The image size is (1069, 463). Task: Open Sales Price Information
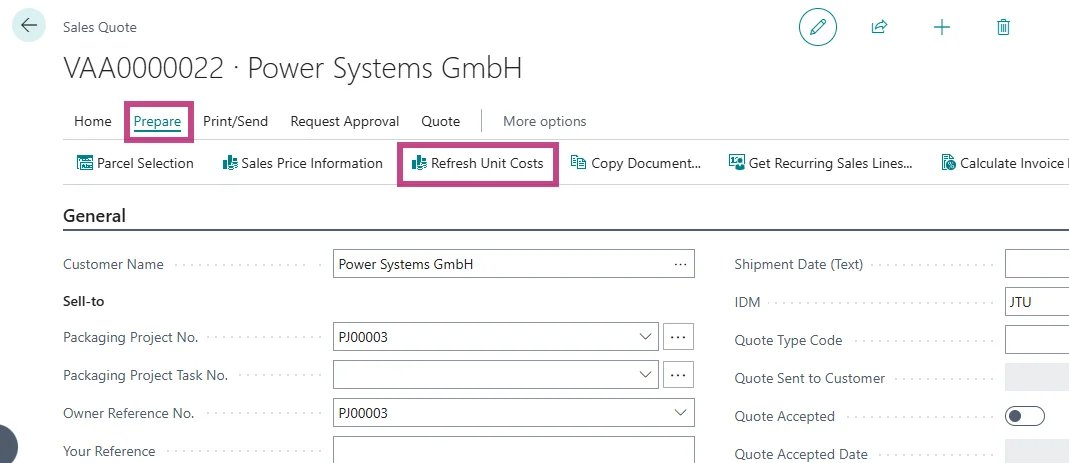pos(302,163)
